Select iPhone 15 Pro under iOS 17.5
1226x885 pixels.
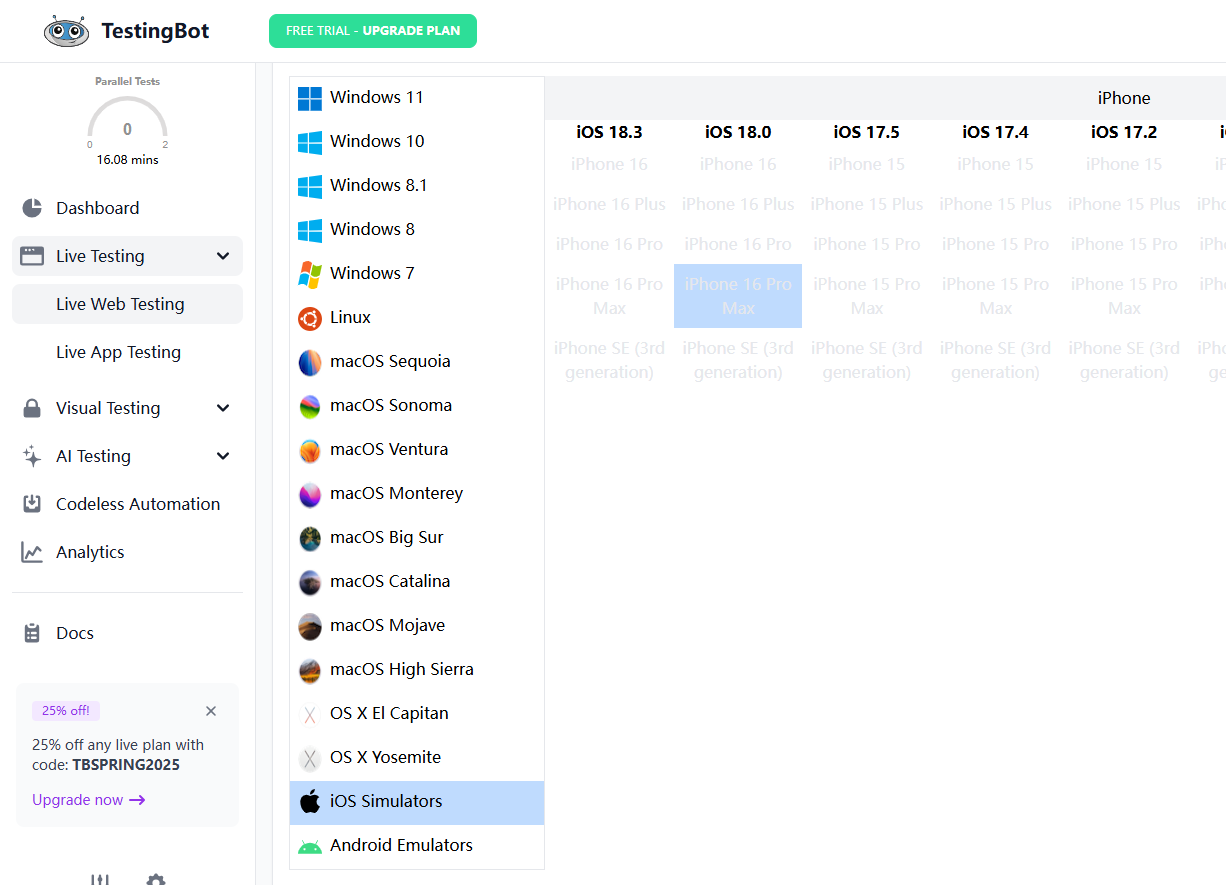(867, 244)
